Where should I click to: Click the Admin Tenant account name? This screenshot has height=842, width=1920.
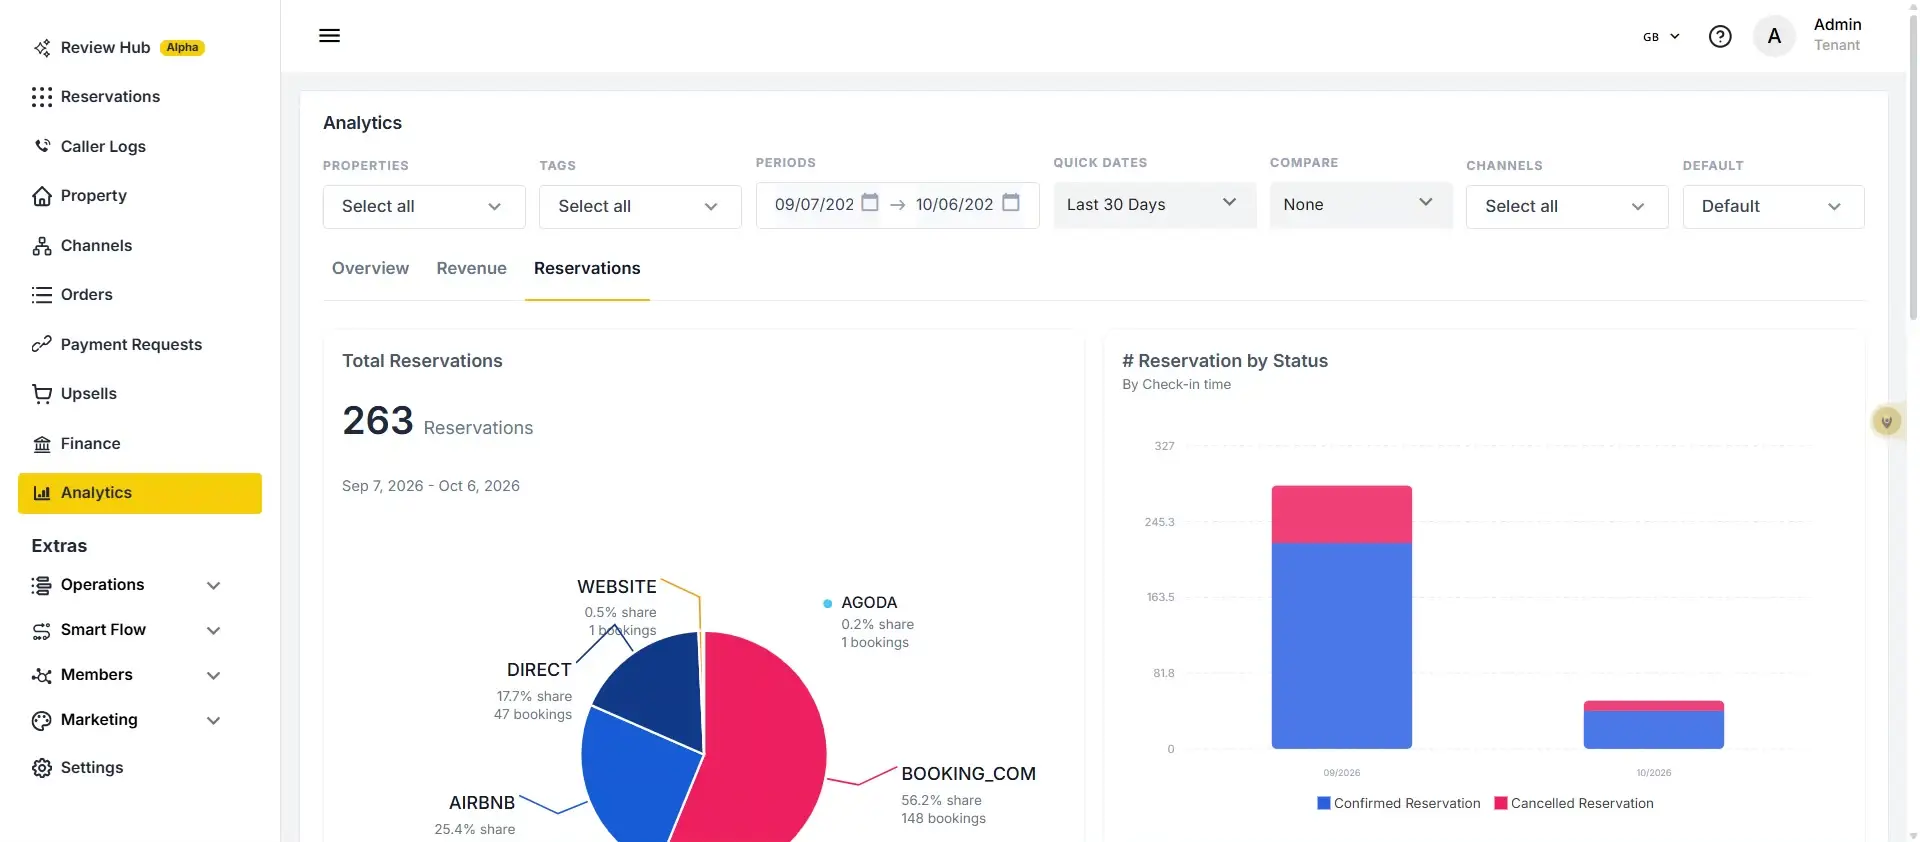tap(1837, 35)
